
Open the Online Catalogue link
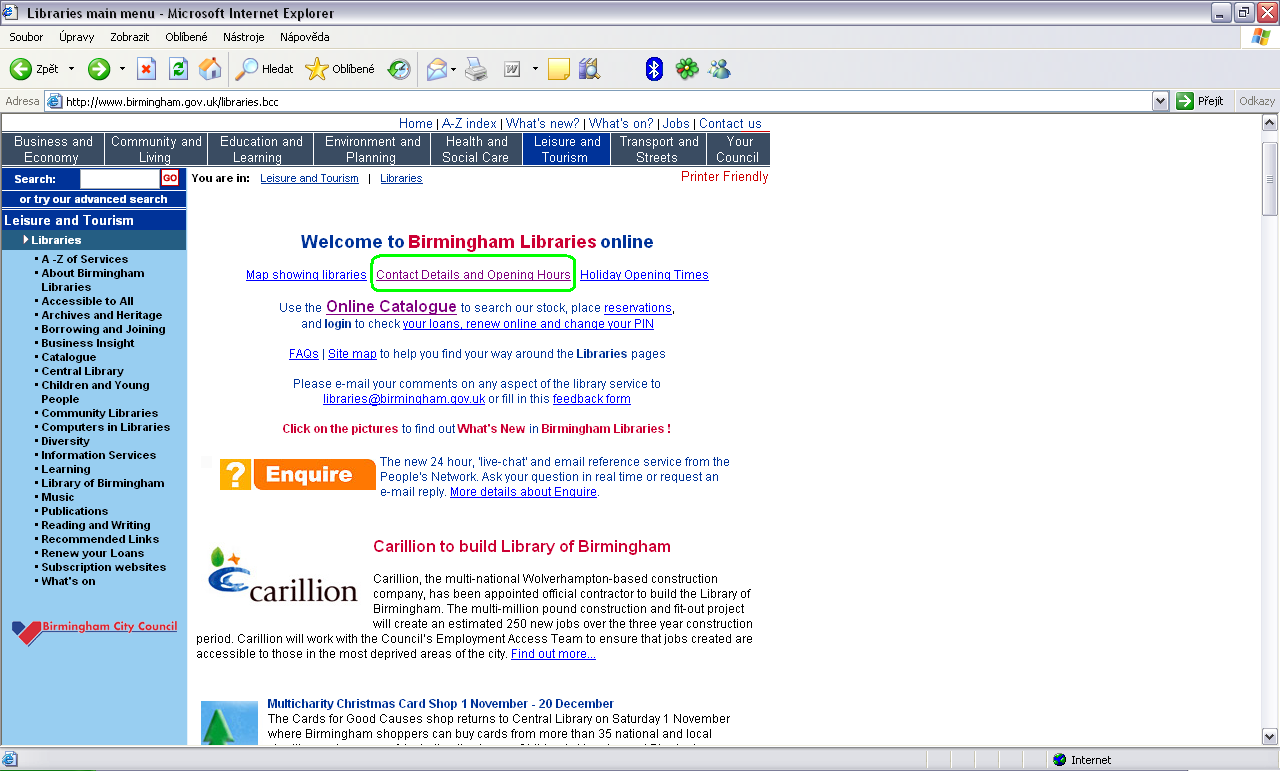391,307
